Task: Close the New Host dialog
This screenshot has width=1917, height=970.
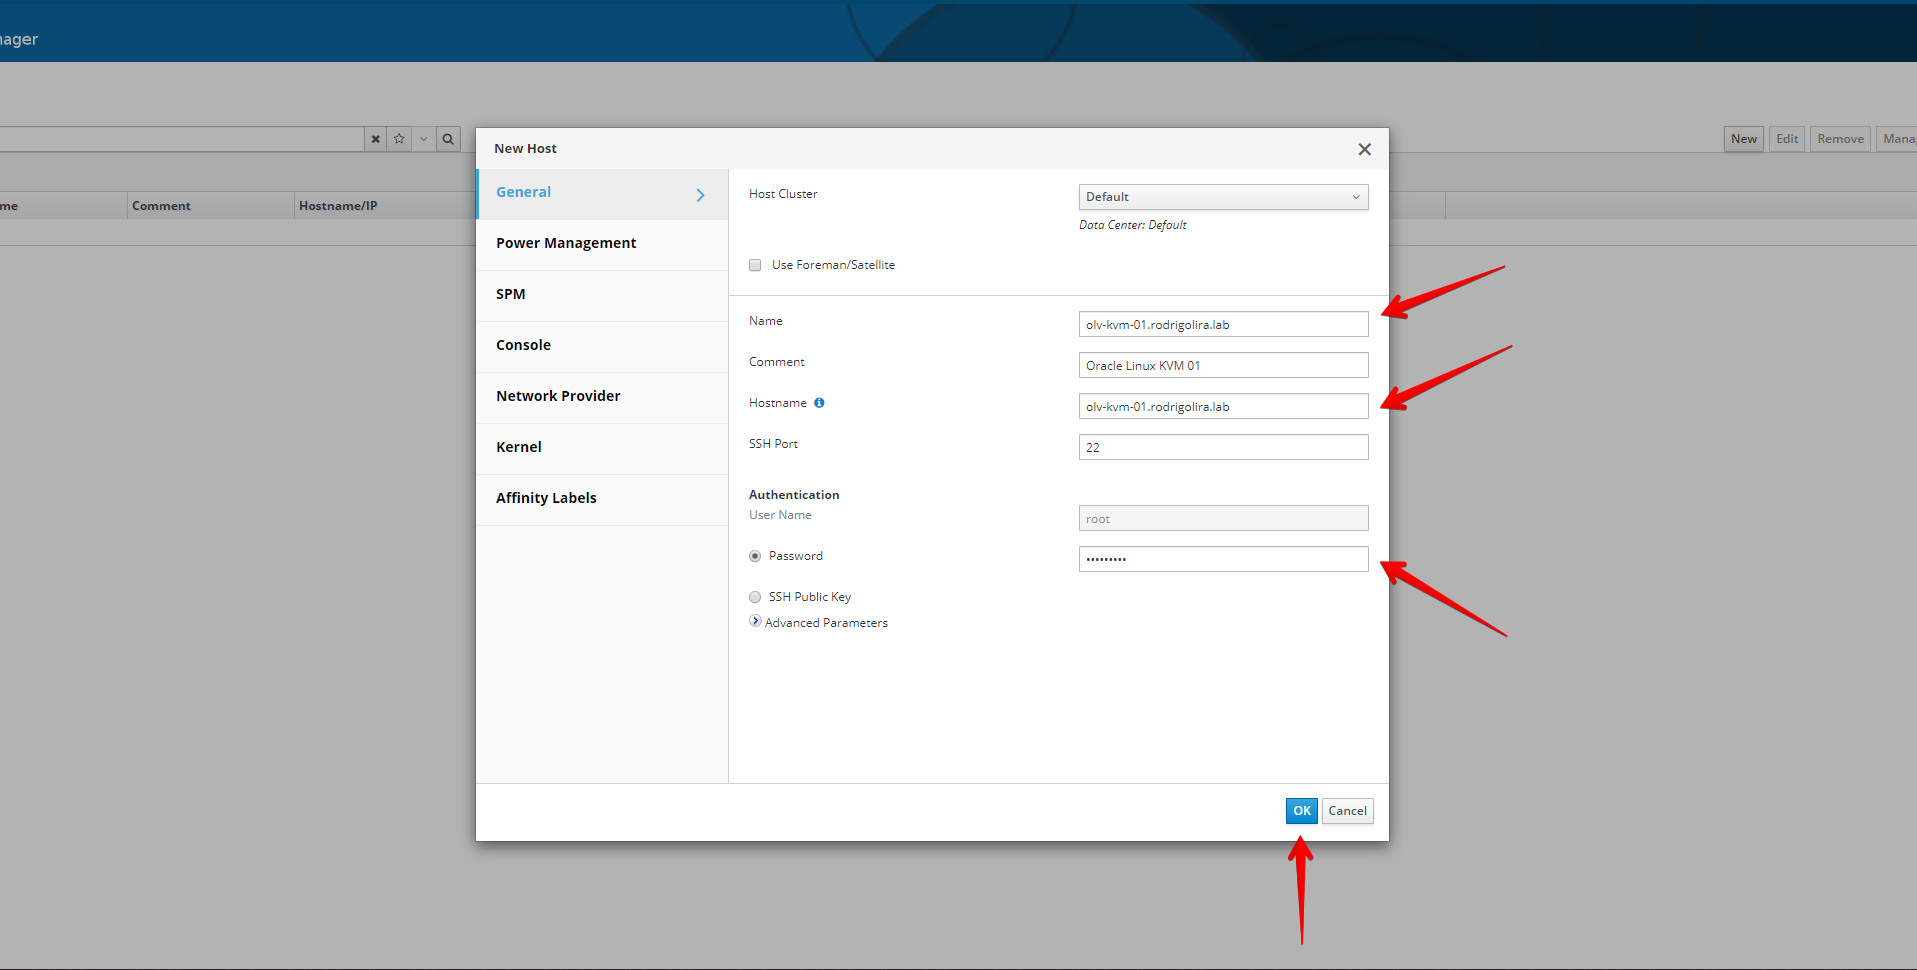Action: point(1364,149)
